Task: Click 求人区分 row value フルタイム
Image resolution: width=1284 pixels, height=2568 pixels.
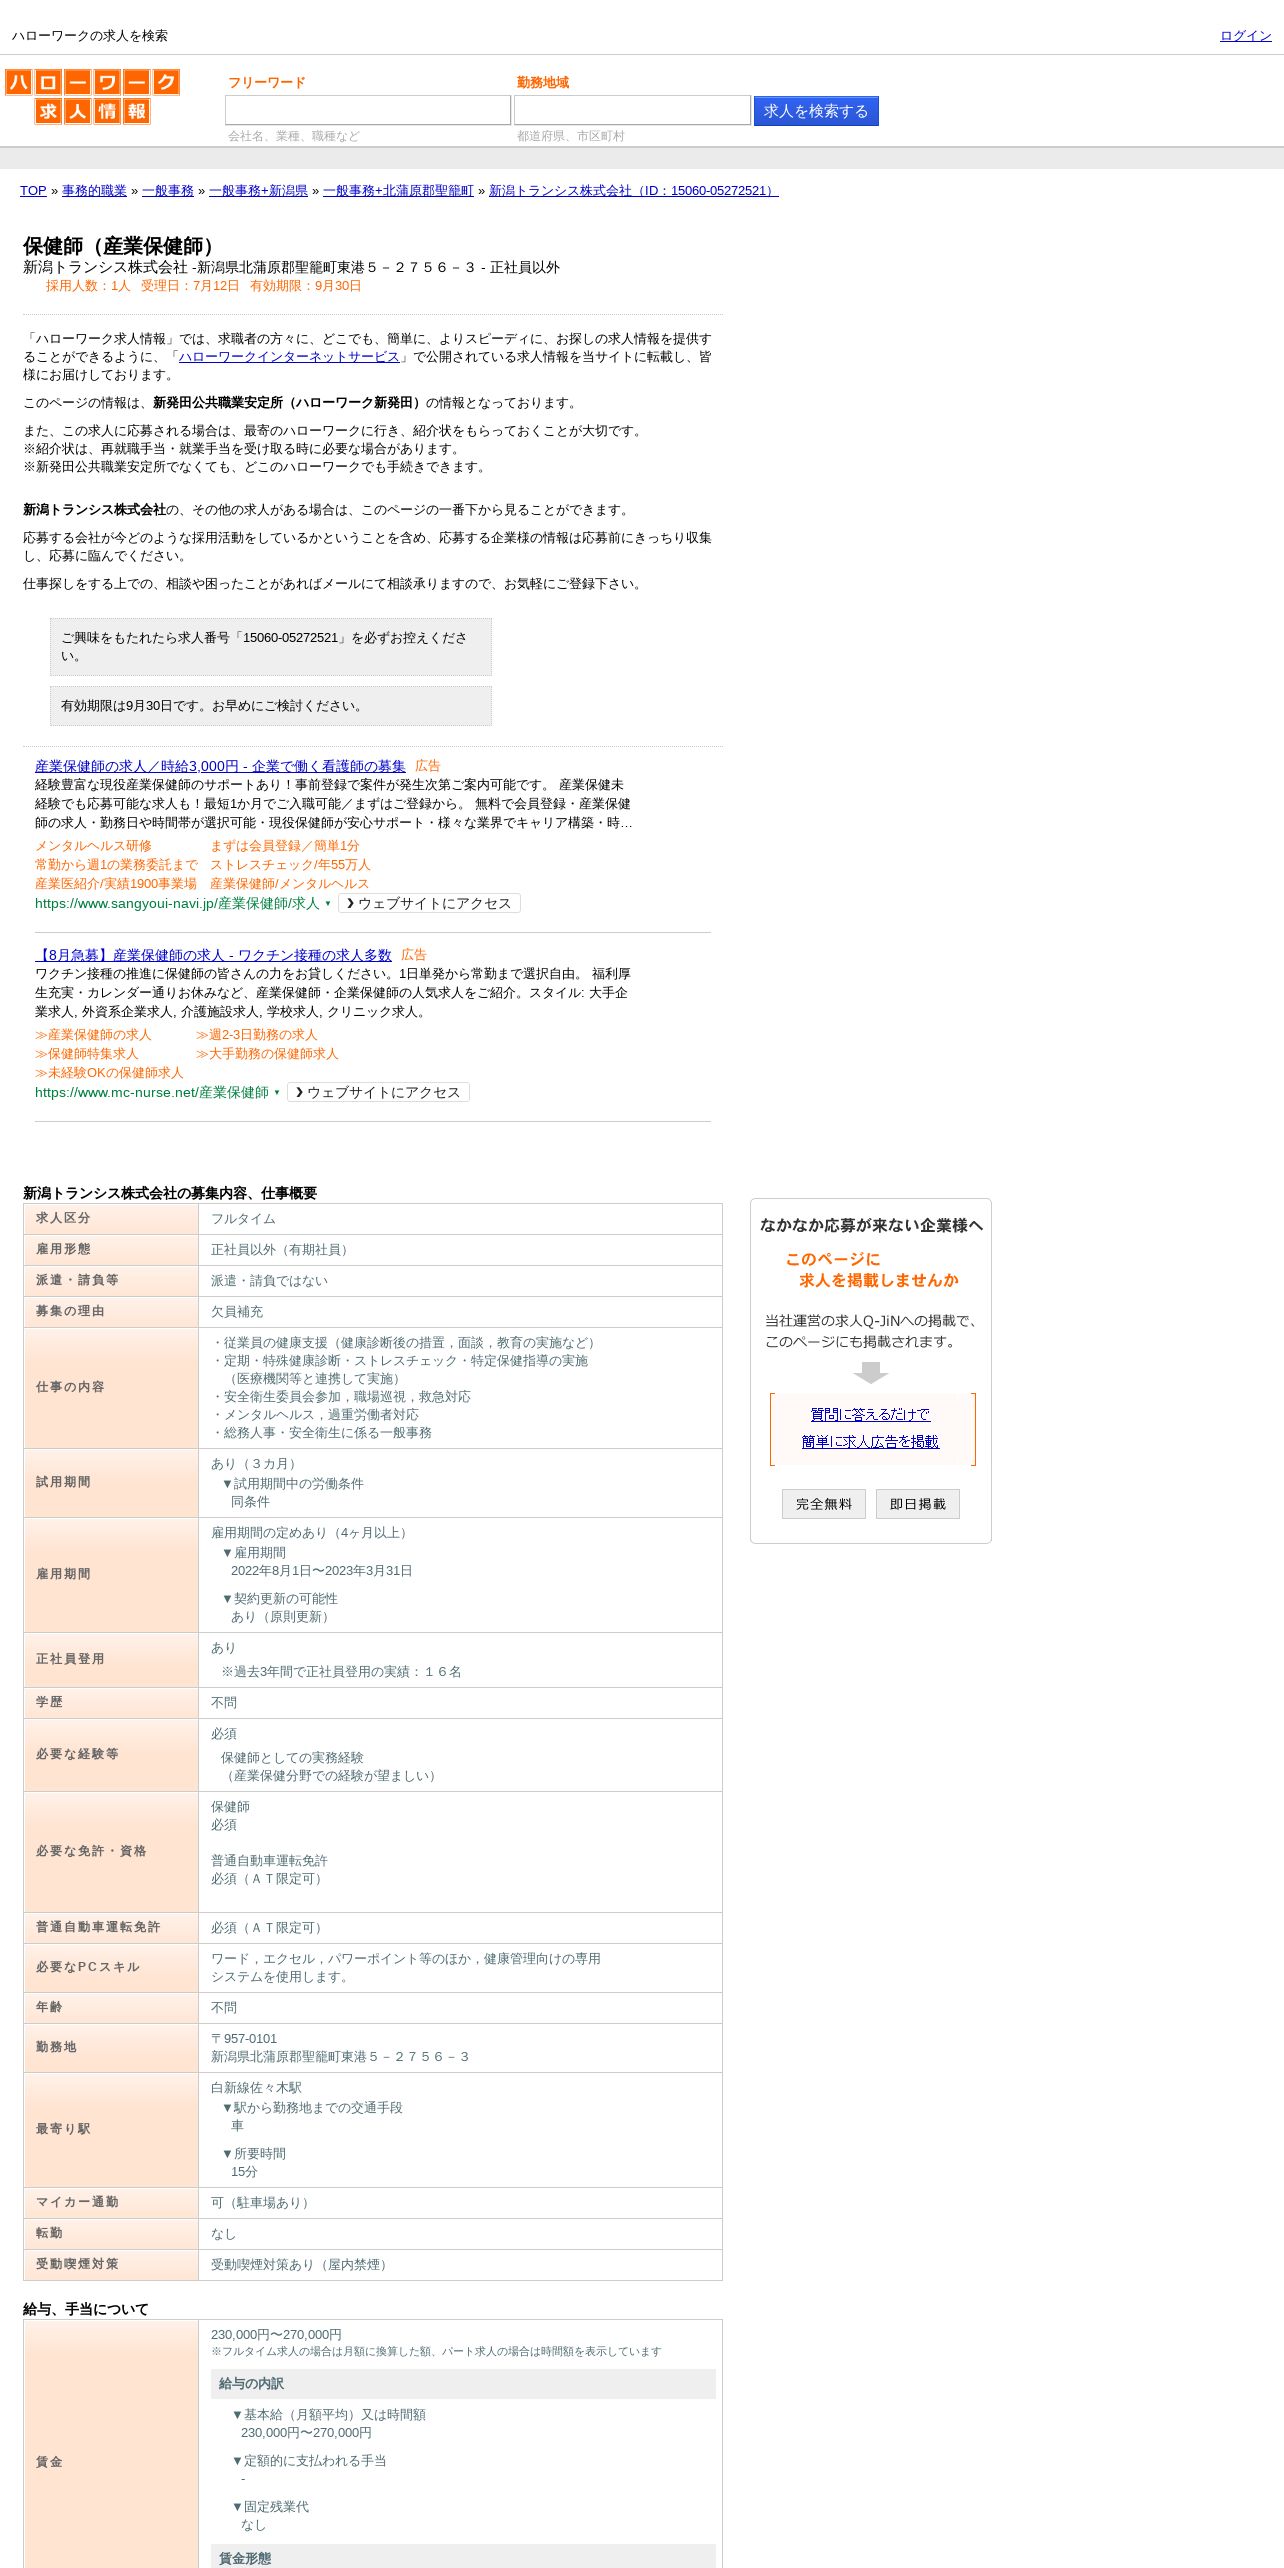Action: [243, 1219]
